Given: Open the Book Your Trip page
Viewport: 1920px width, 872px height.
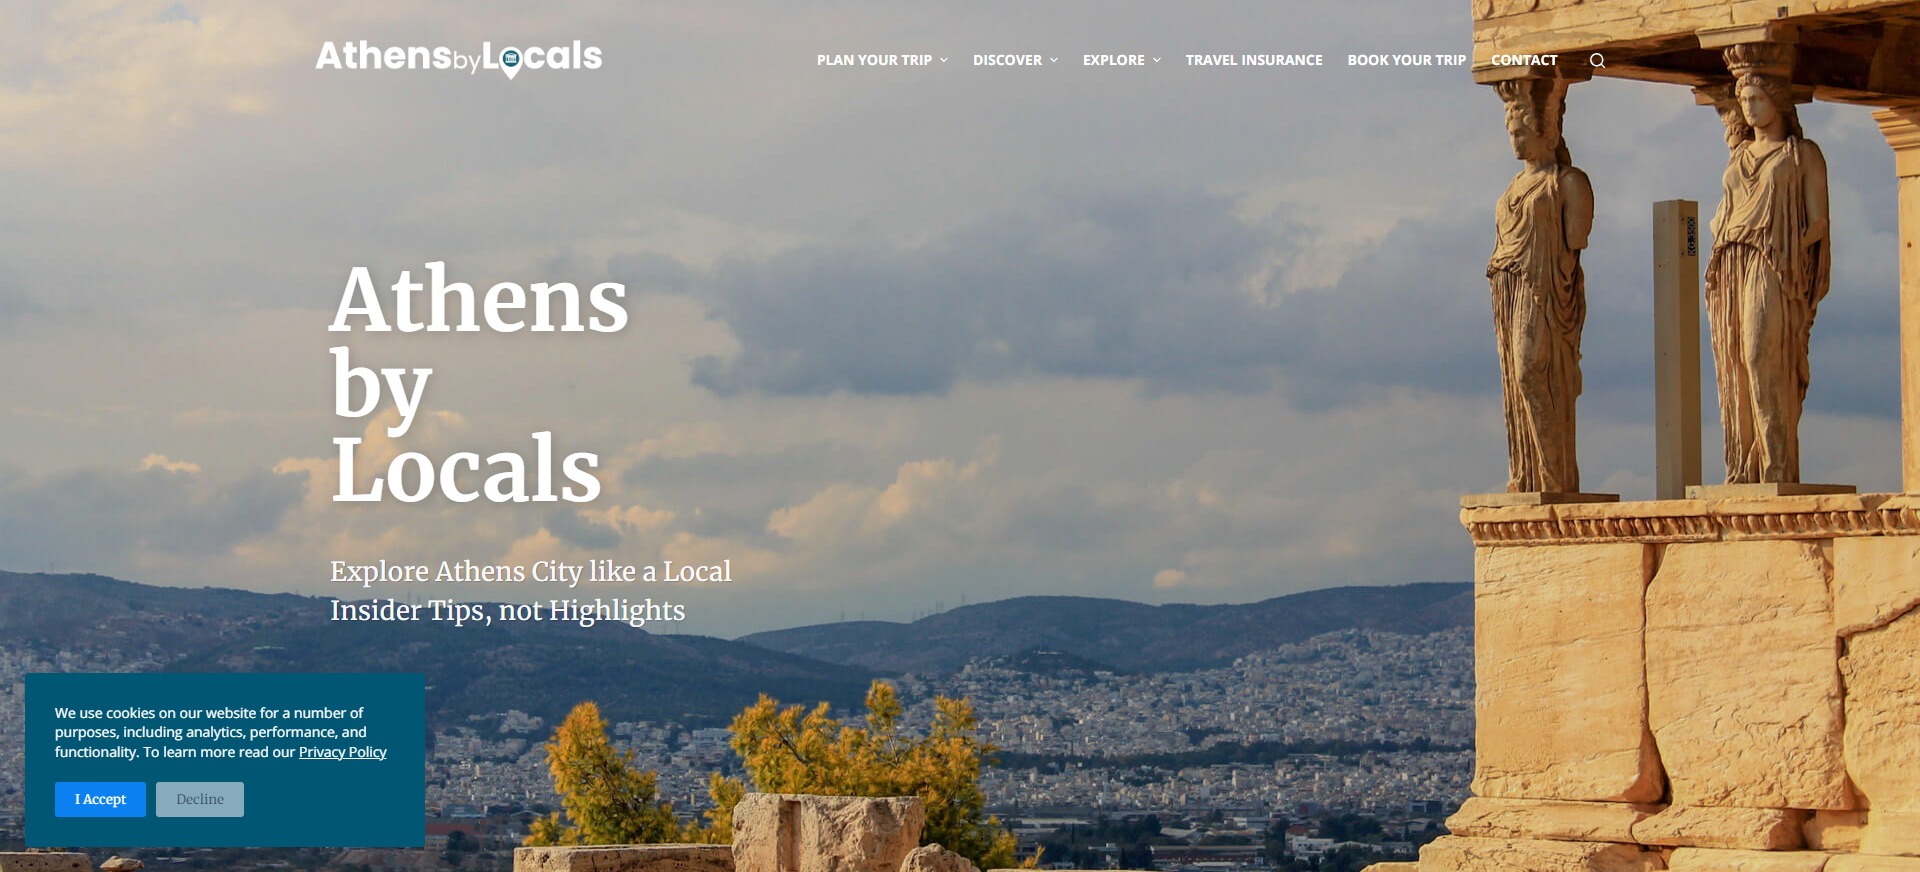Looking at the screenshot, I should click(x=1406, y=60).
